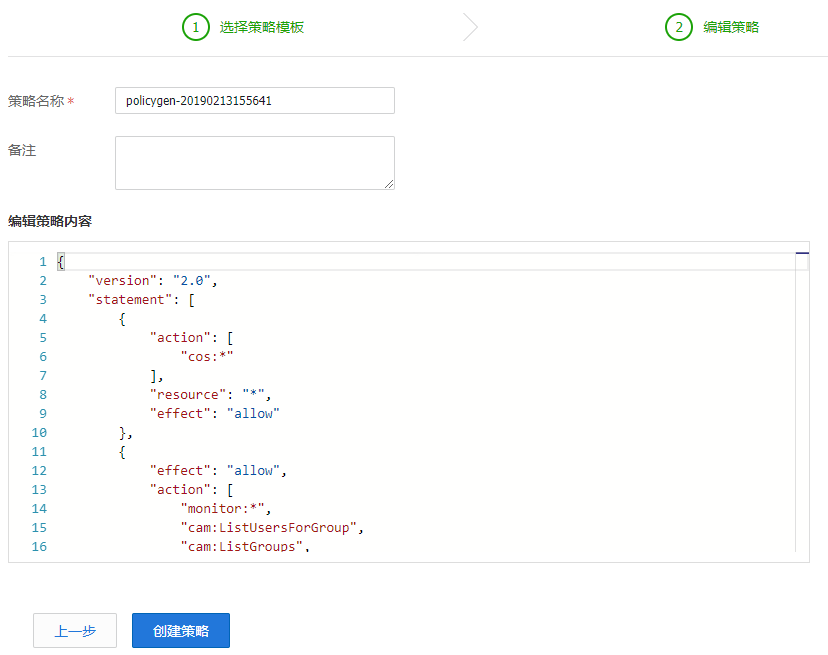The width and height of the screenshot is (828, 655).
Task: Click the step 1 circle icon
Action: [196, 27]
